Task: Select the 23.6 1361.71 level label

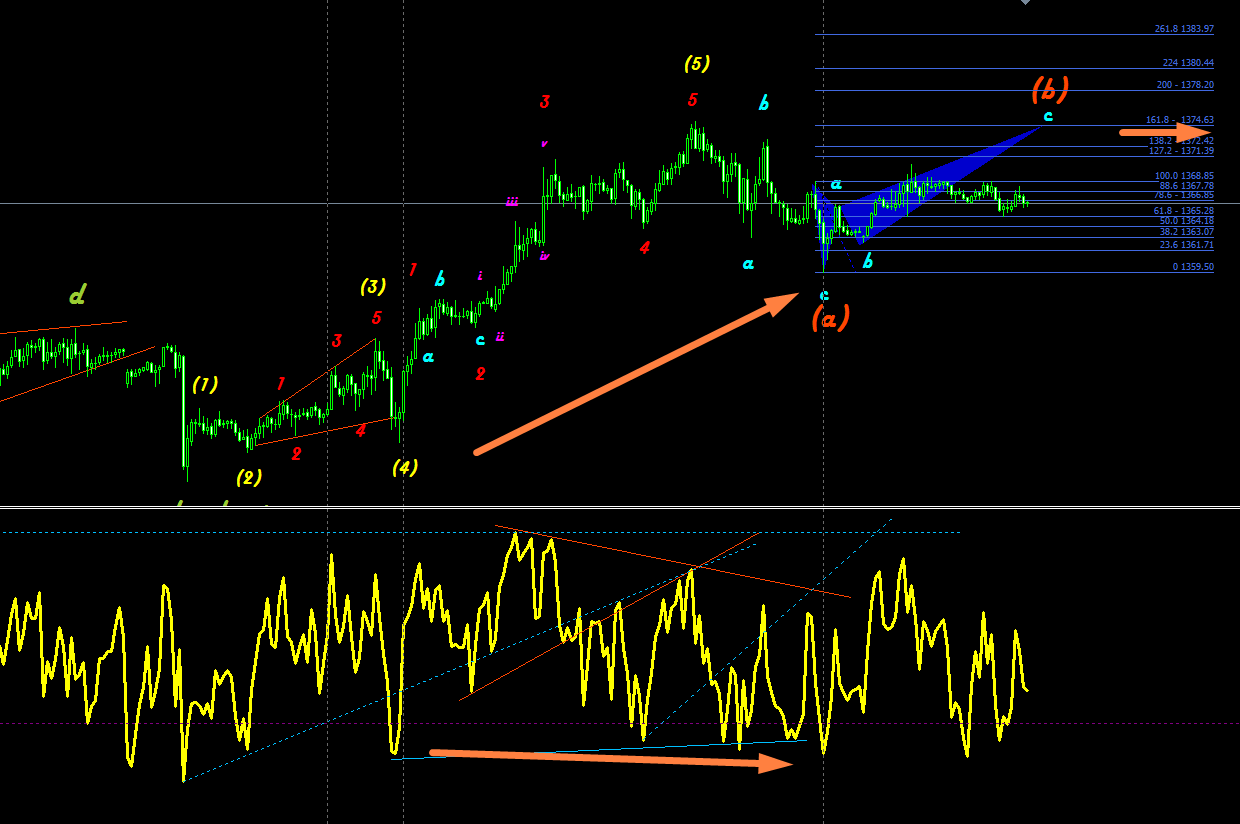Action: (1186, 245)
